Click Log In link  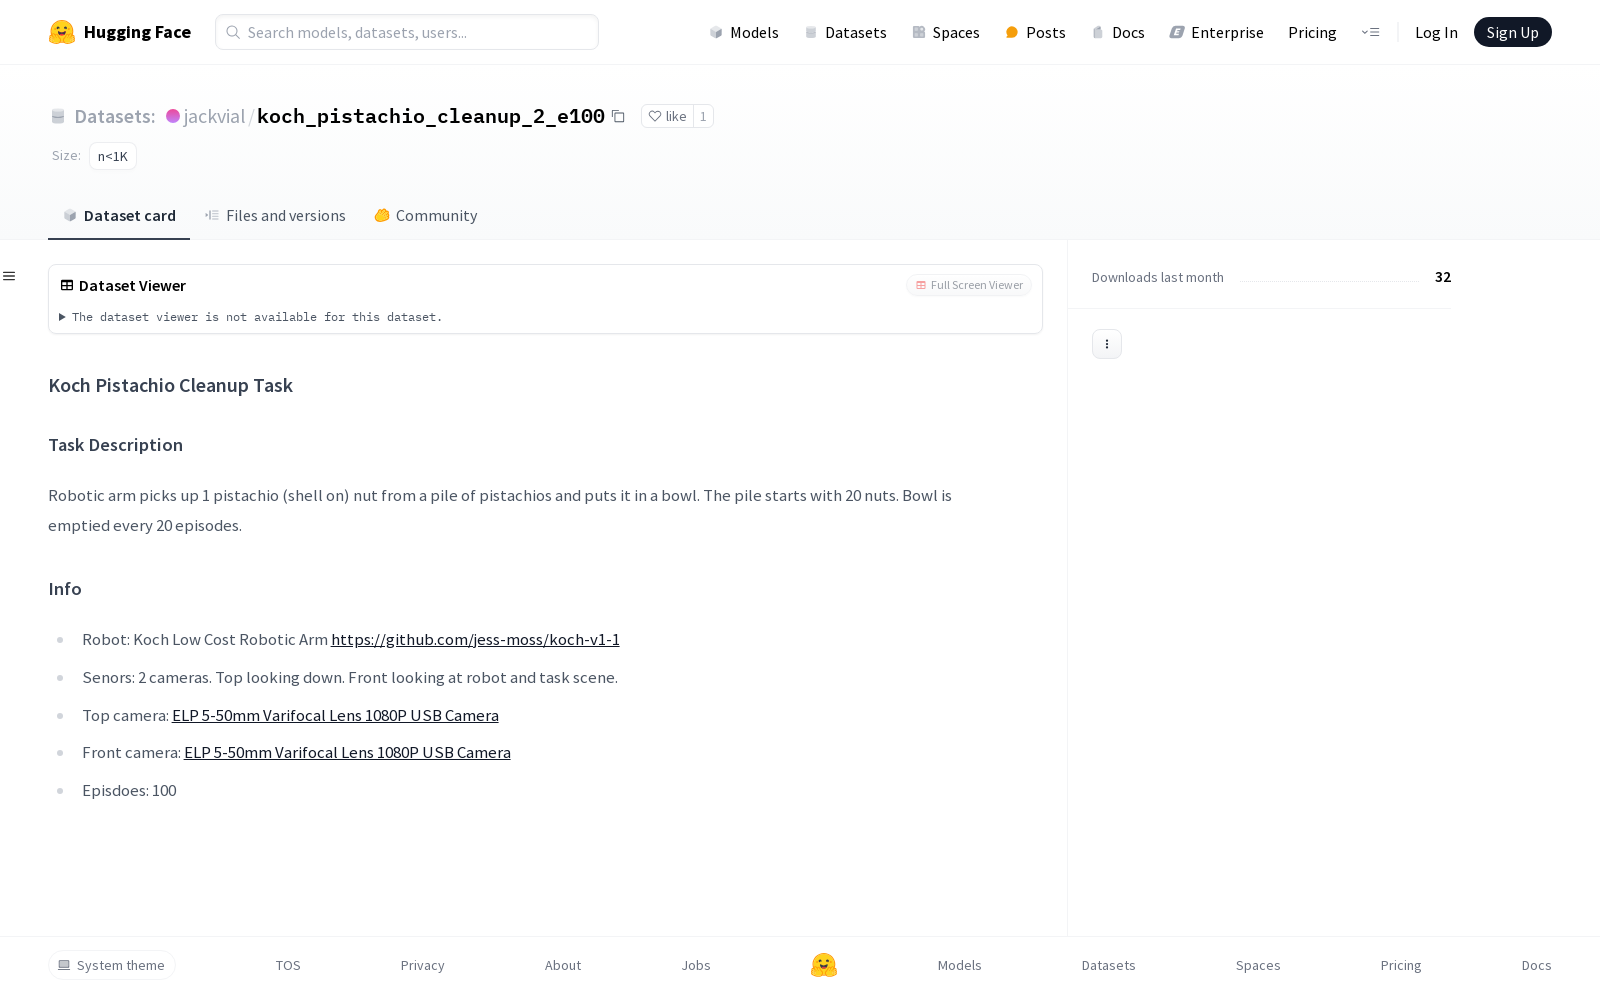pos(1436,32)
